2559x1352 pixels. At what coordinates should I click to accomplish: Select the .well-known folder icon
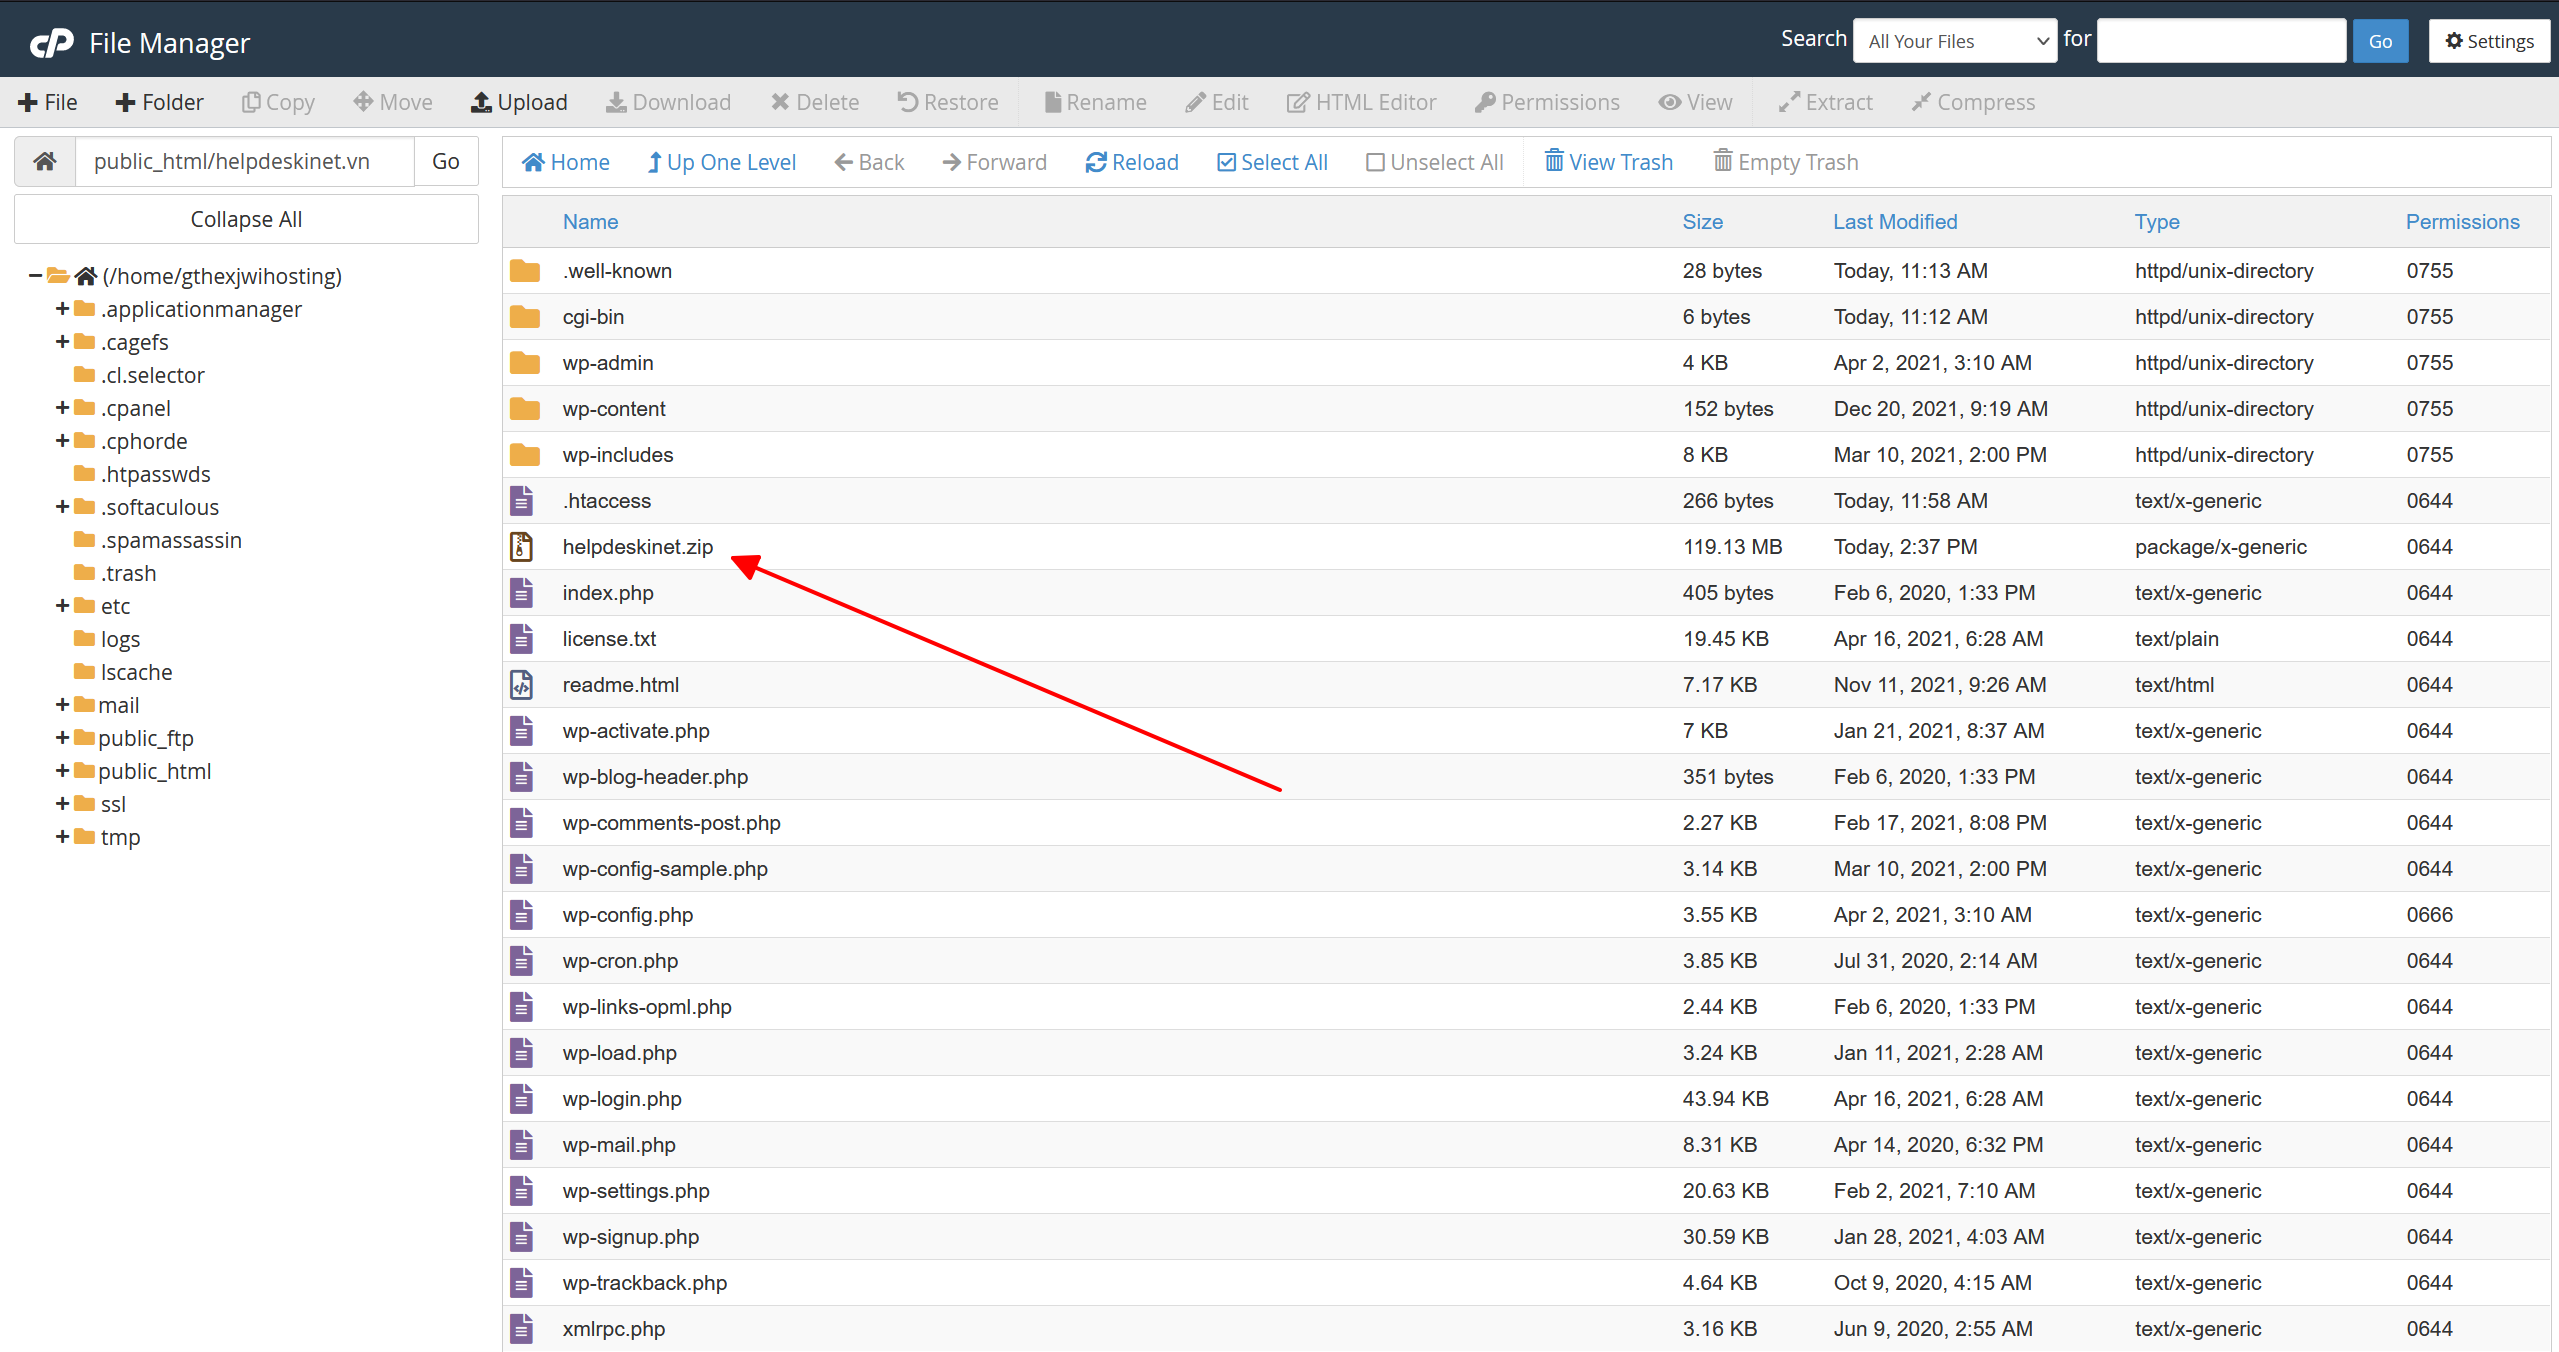point(524,271)
